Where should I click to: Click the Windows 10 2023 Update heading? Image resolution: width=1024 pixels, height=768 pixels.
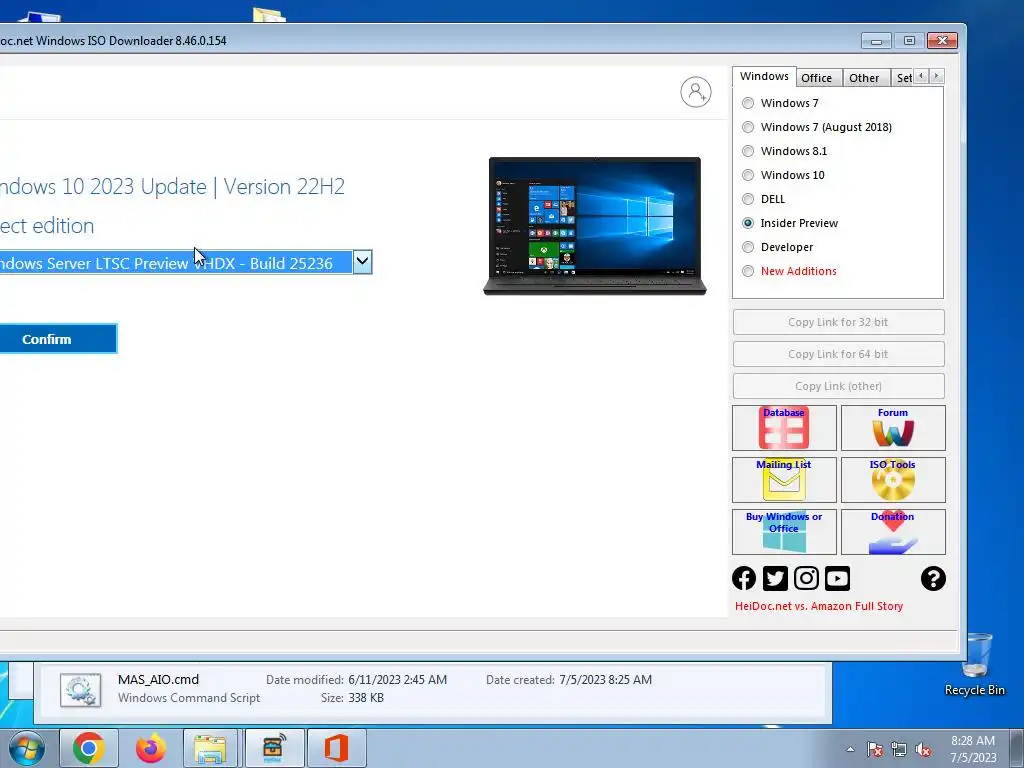tap(172, 187)
